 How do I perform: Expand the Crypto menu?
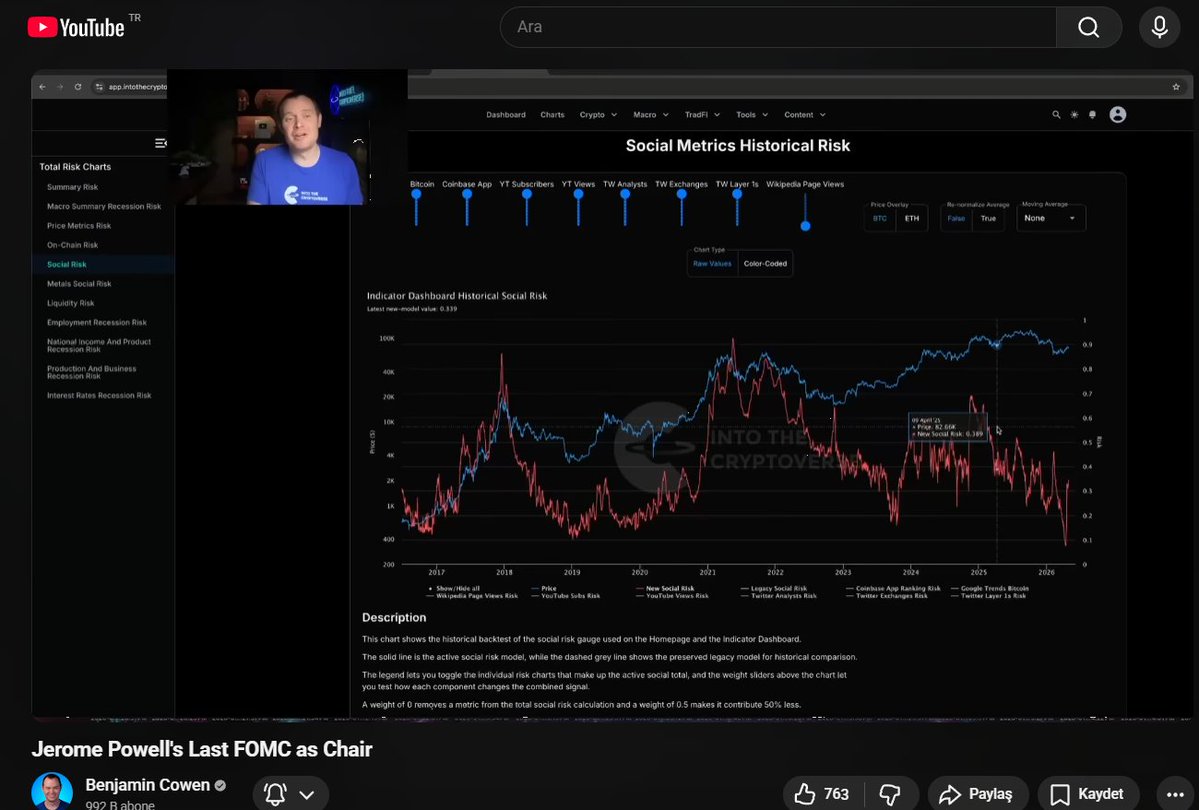(598, 115)
